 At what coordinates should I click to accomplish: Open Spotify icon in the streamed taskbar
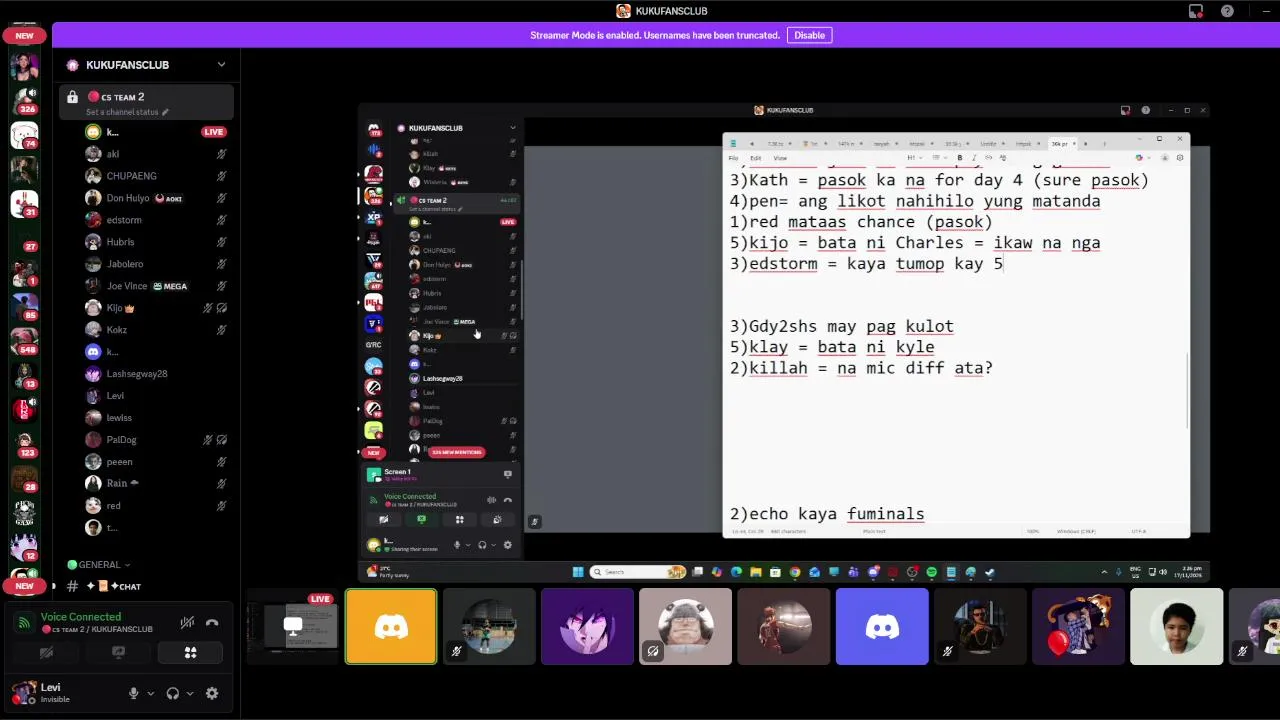click(932, 572)
